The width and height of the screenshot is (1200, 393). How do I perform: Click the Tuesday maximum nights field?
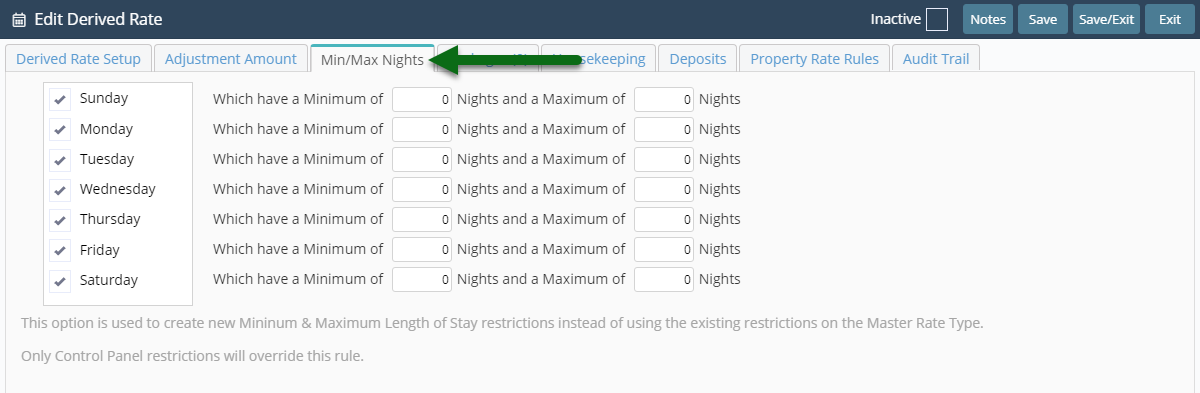click(664, 160)
